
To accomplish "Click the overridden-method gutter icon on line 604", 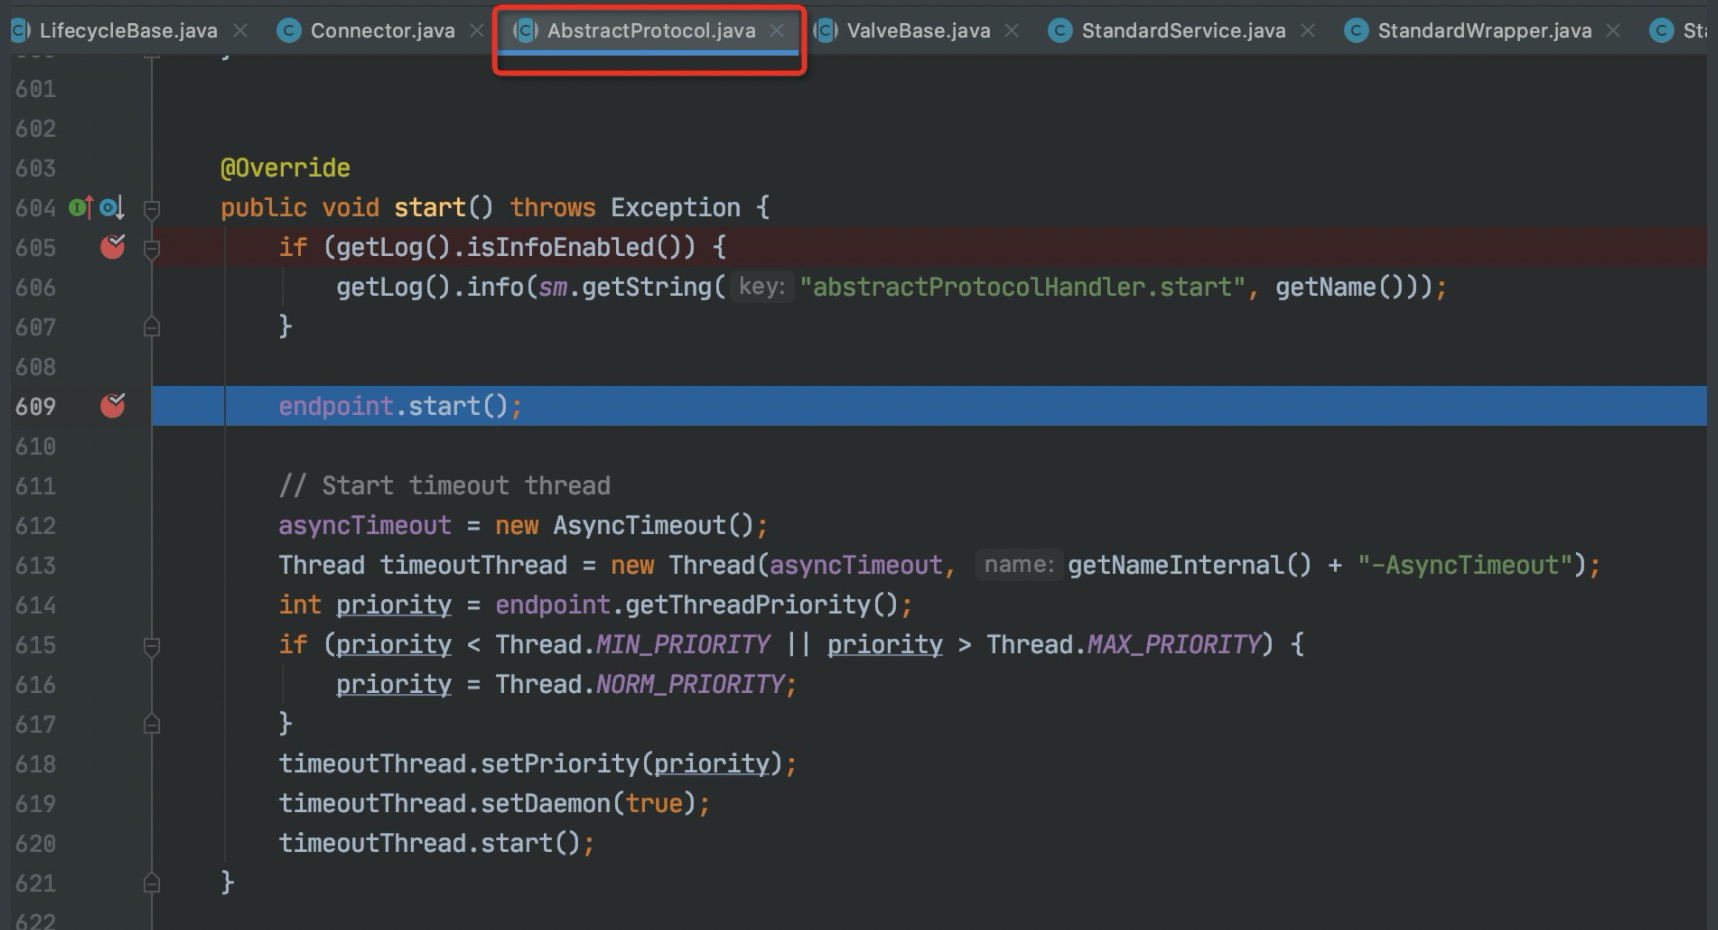I will 111,207.
